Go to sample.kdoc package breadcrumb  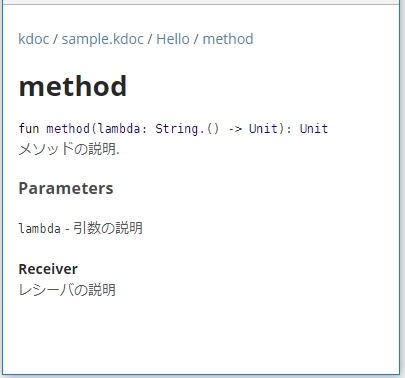pyautogui.click(x=103, y=39)
